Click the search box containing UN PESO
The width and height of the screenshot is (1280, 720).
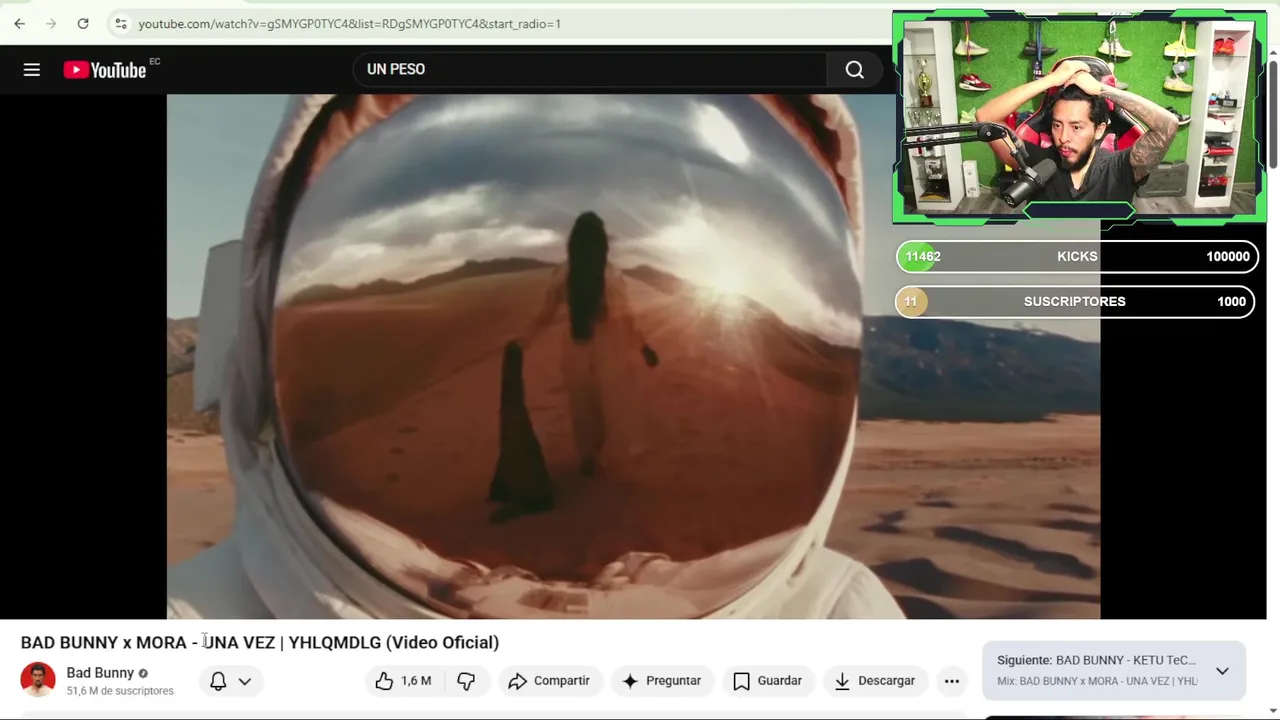click(590, 69)
